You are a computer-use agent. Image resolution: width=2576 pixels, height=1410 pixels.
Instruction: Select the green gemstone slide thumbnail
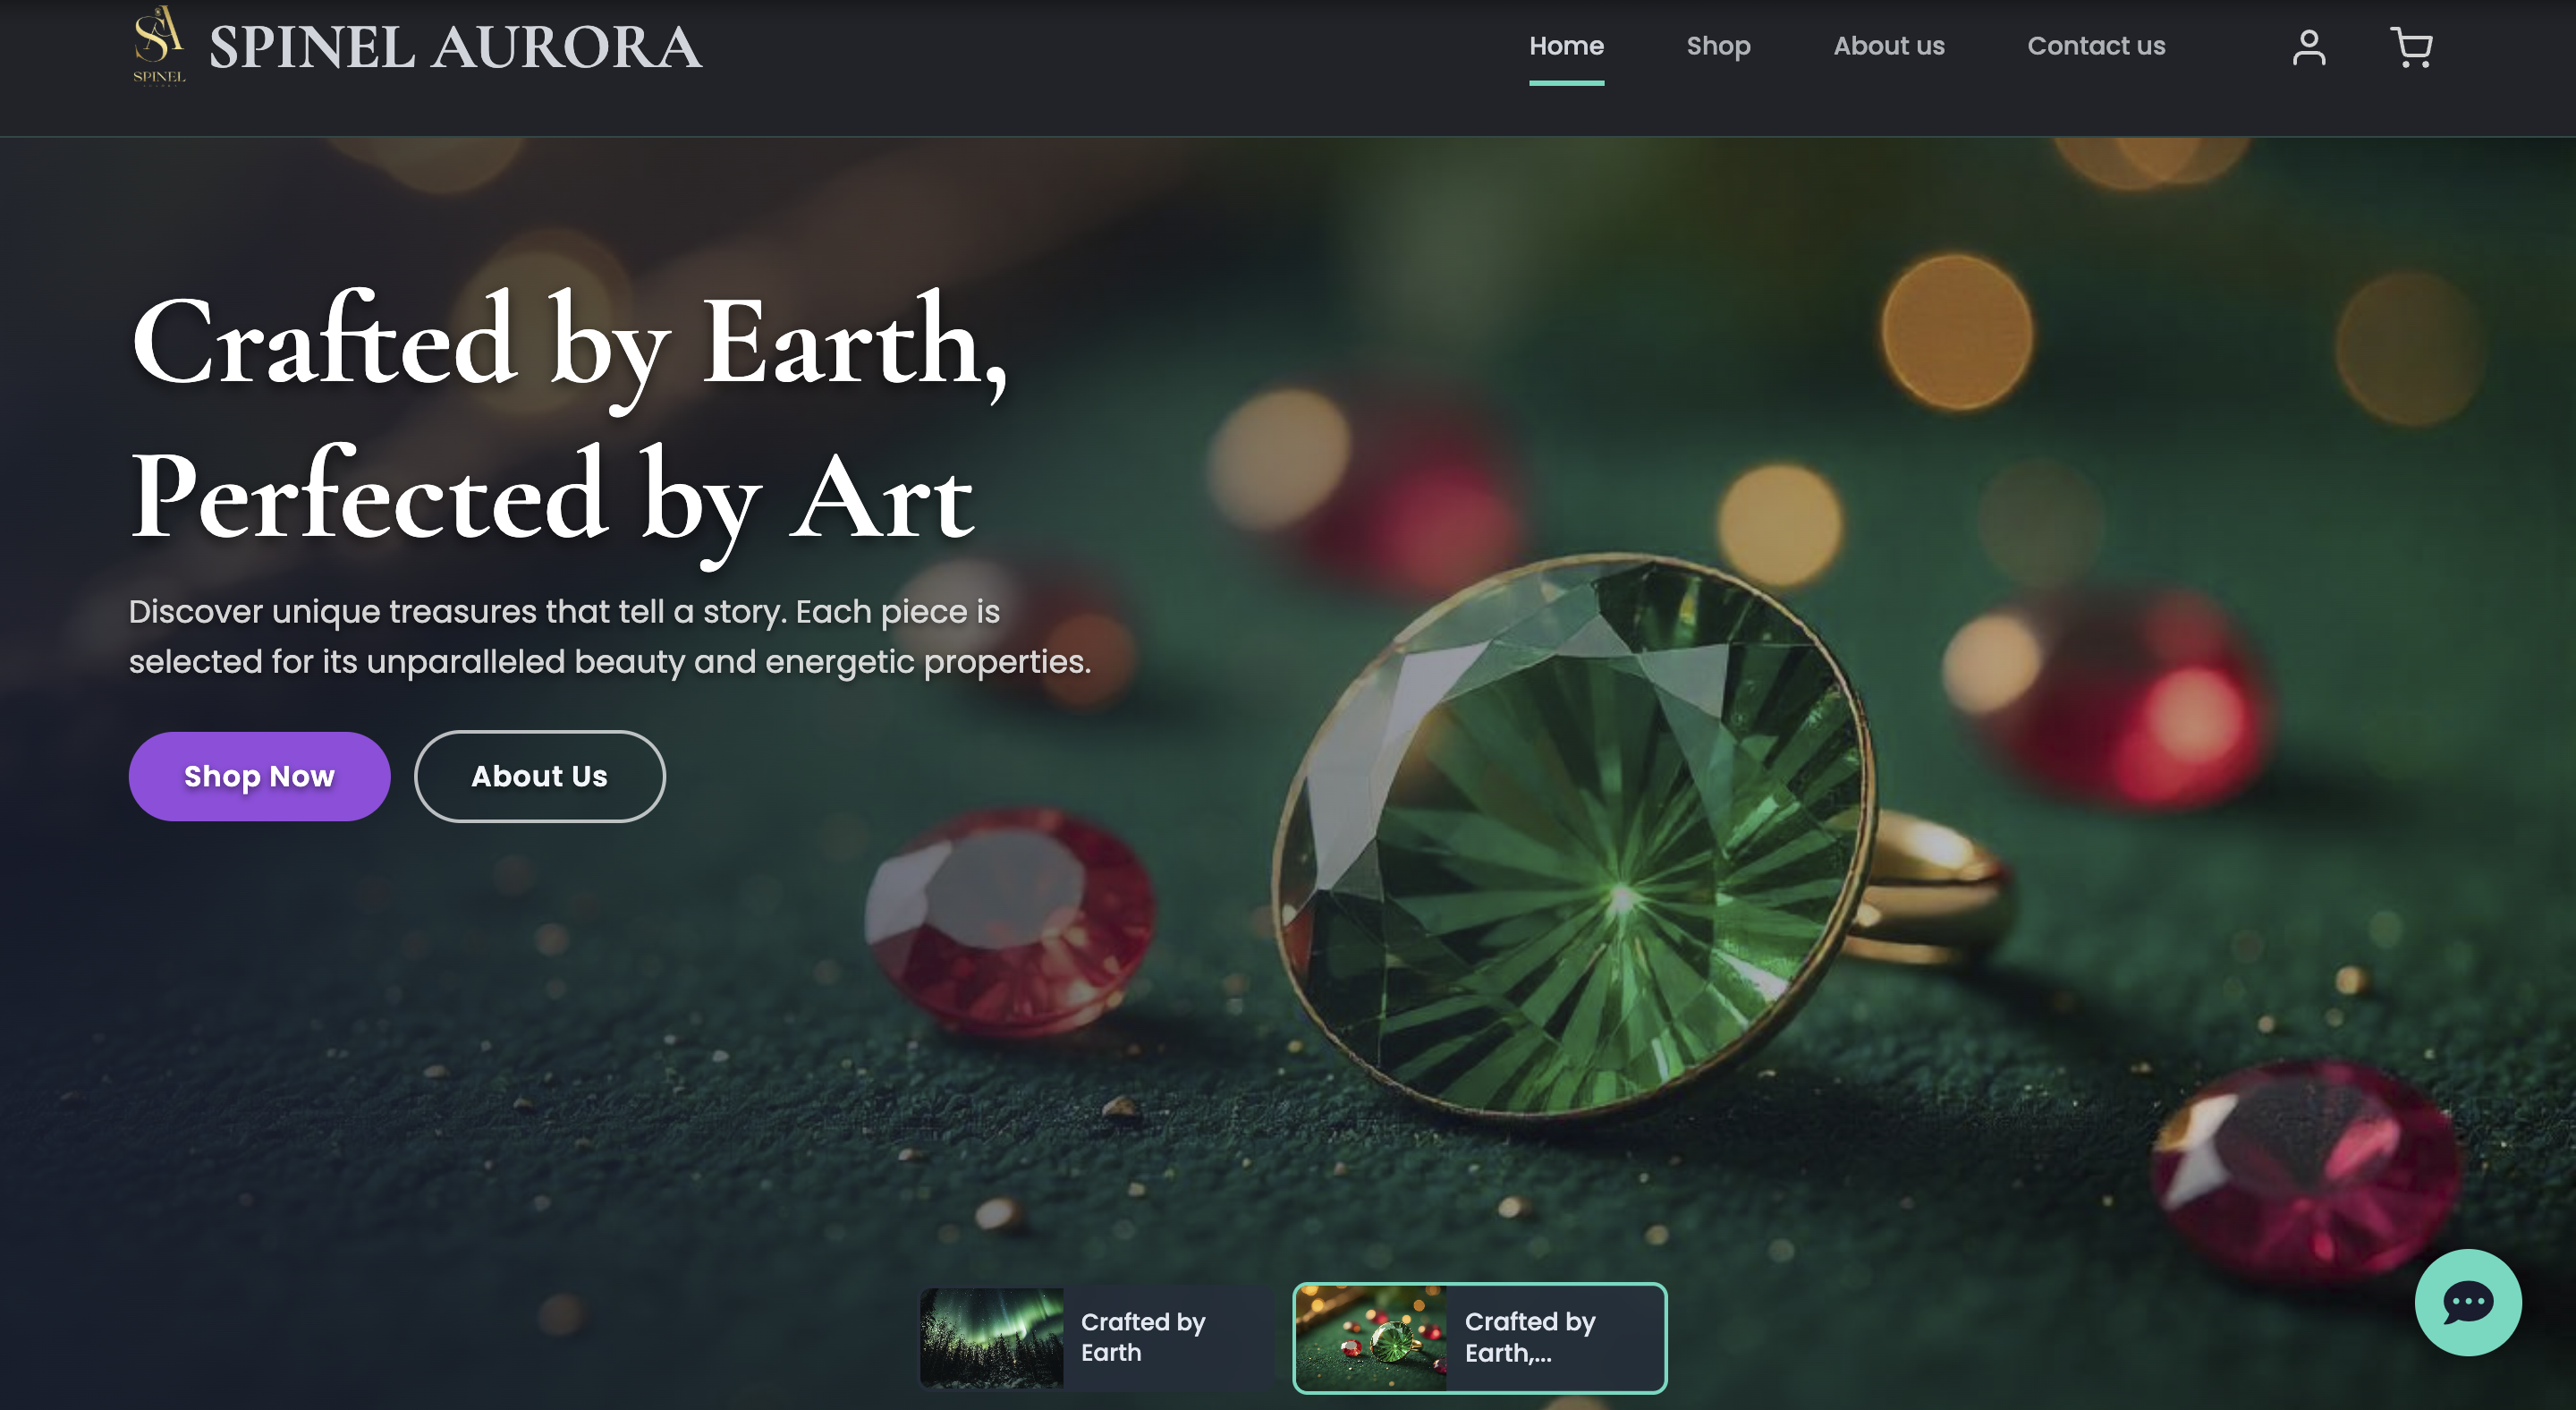pos(1371,1337)
